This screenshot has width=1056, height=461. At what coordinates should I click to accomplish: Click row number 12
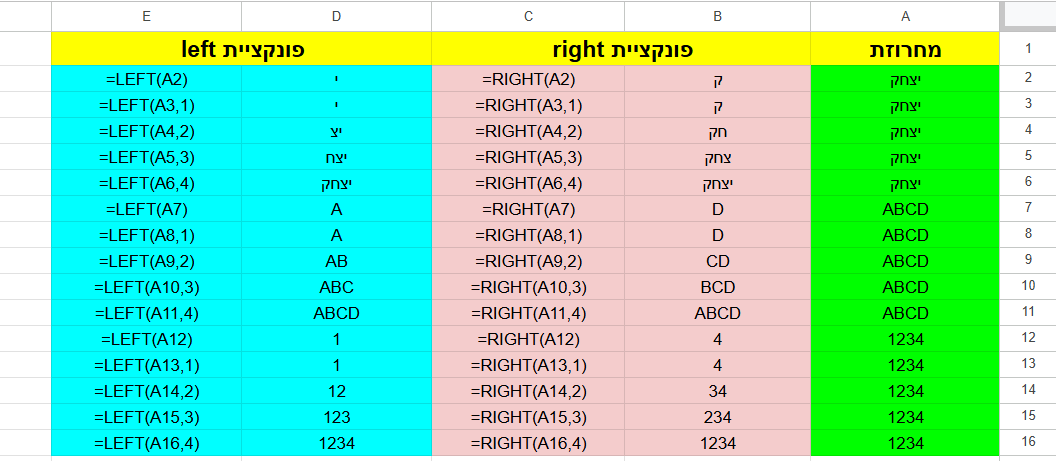point(1027,339)
